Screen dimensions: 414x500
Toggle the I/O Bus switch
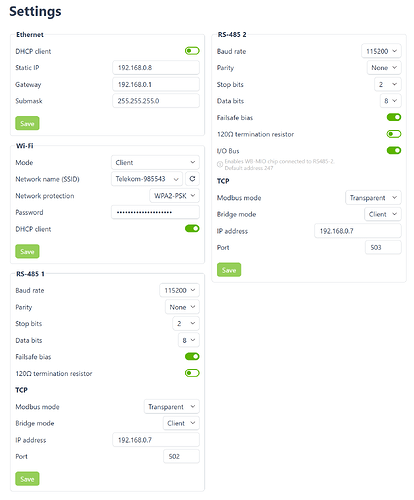click(x=394, y=151)
